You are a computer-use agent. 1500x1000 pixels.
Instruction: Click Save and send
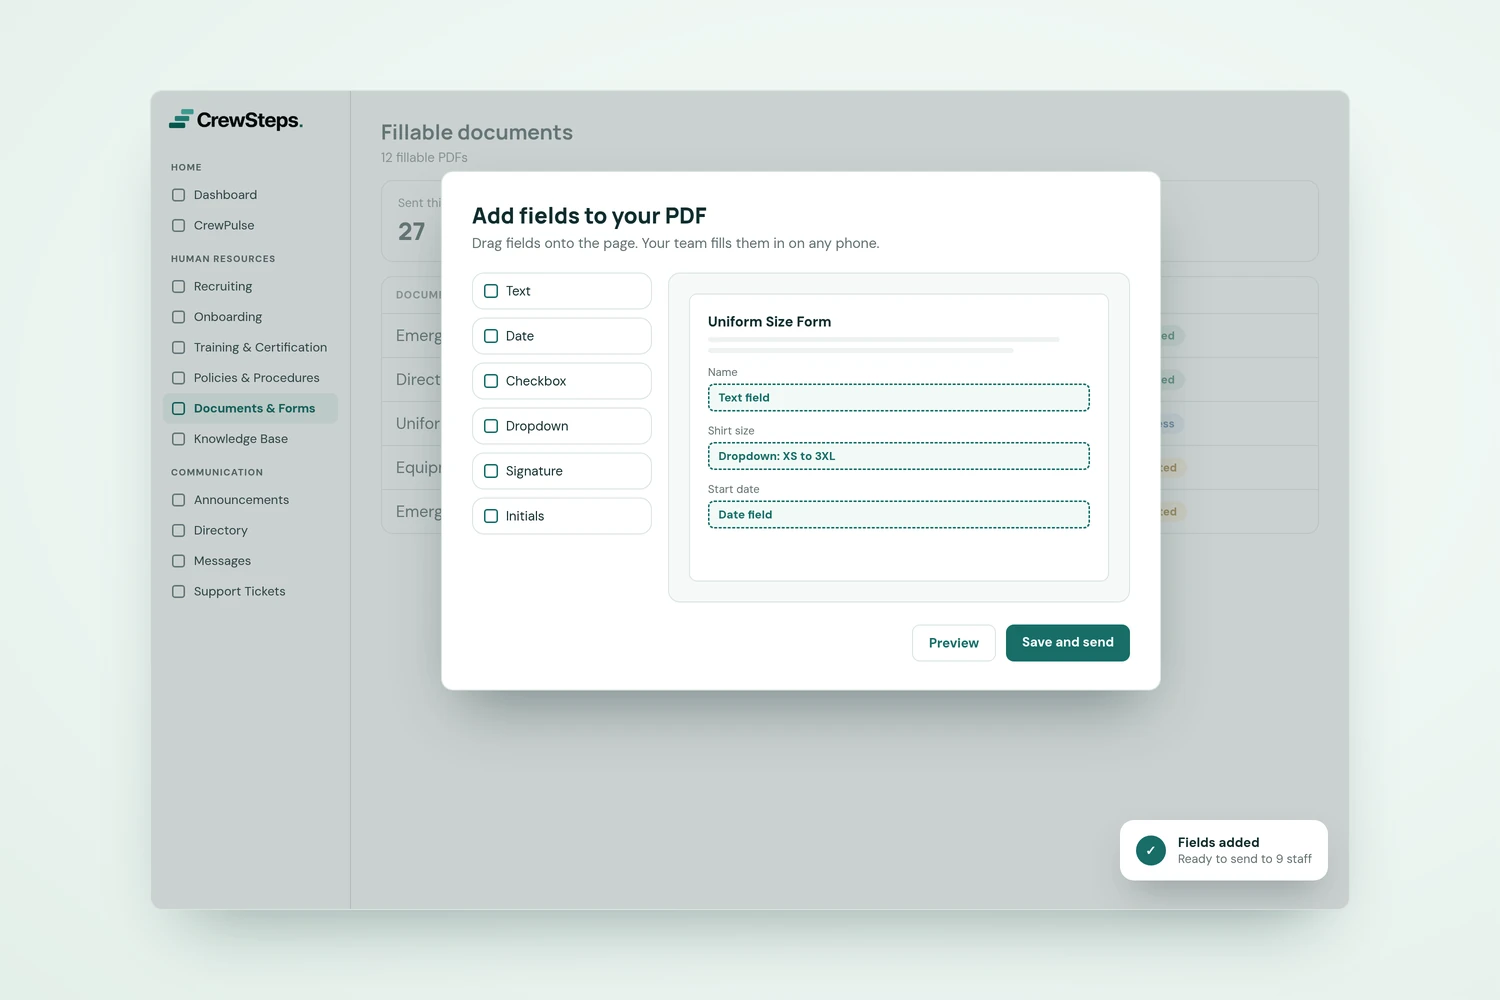tap(1068, 643)
